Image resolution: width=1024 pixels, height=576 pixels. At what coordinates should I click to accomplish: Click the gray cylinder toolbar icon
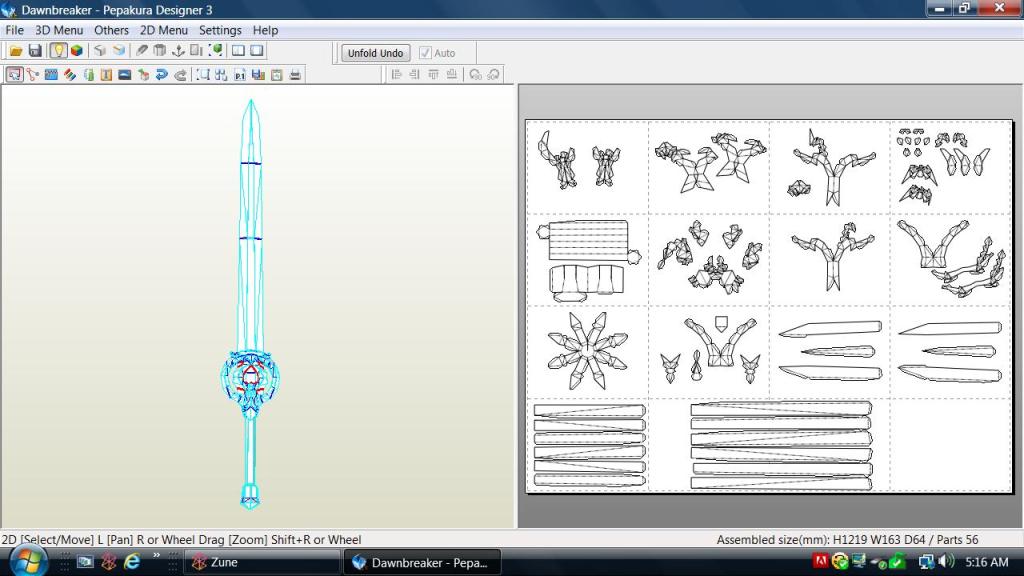[x=159, y=51]
